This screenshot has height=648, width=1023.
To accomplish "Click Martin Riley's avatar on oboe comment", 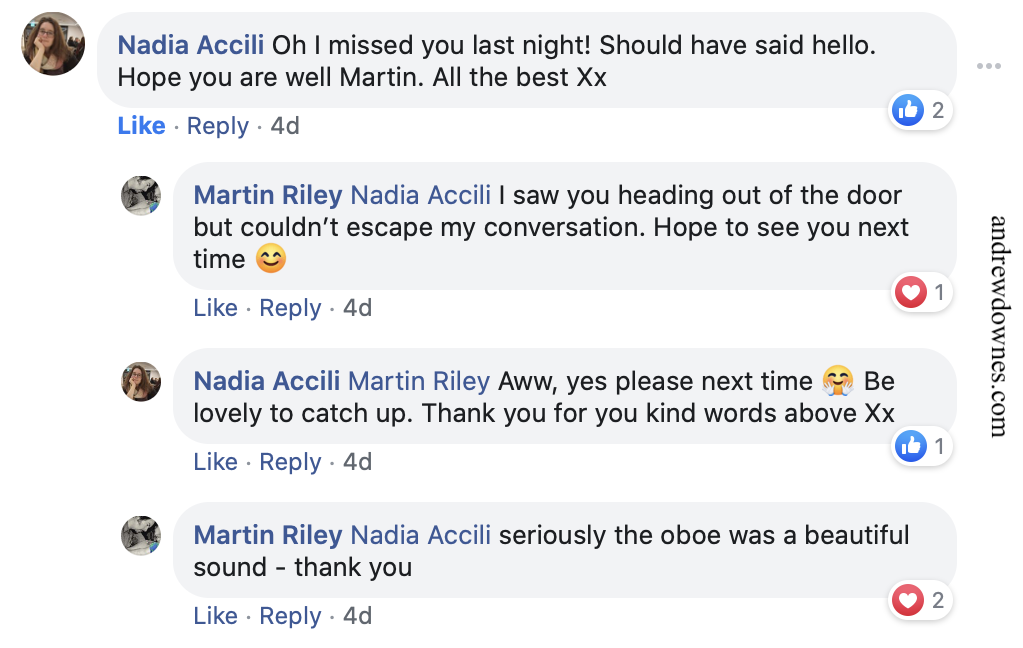I will pyautogui.click(x=141, y=536).
